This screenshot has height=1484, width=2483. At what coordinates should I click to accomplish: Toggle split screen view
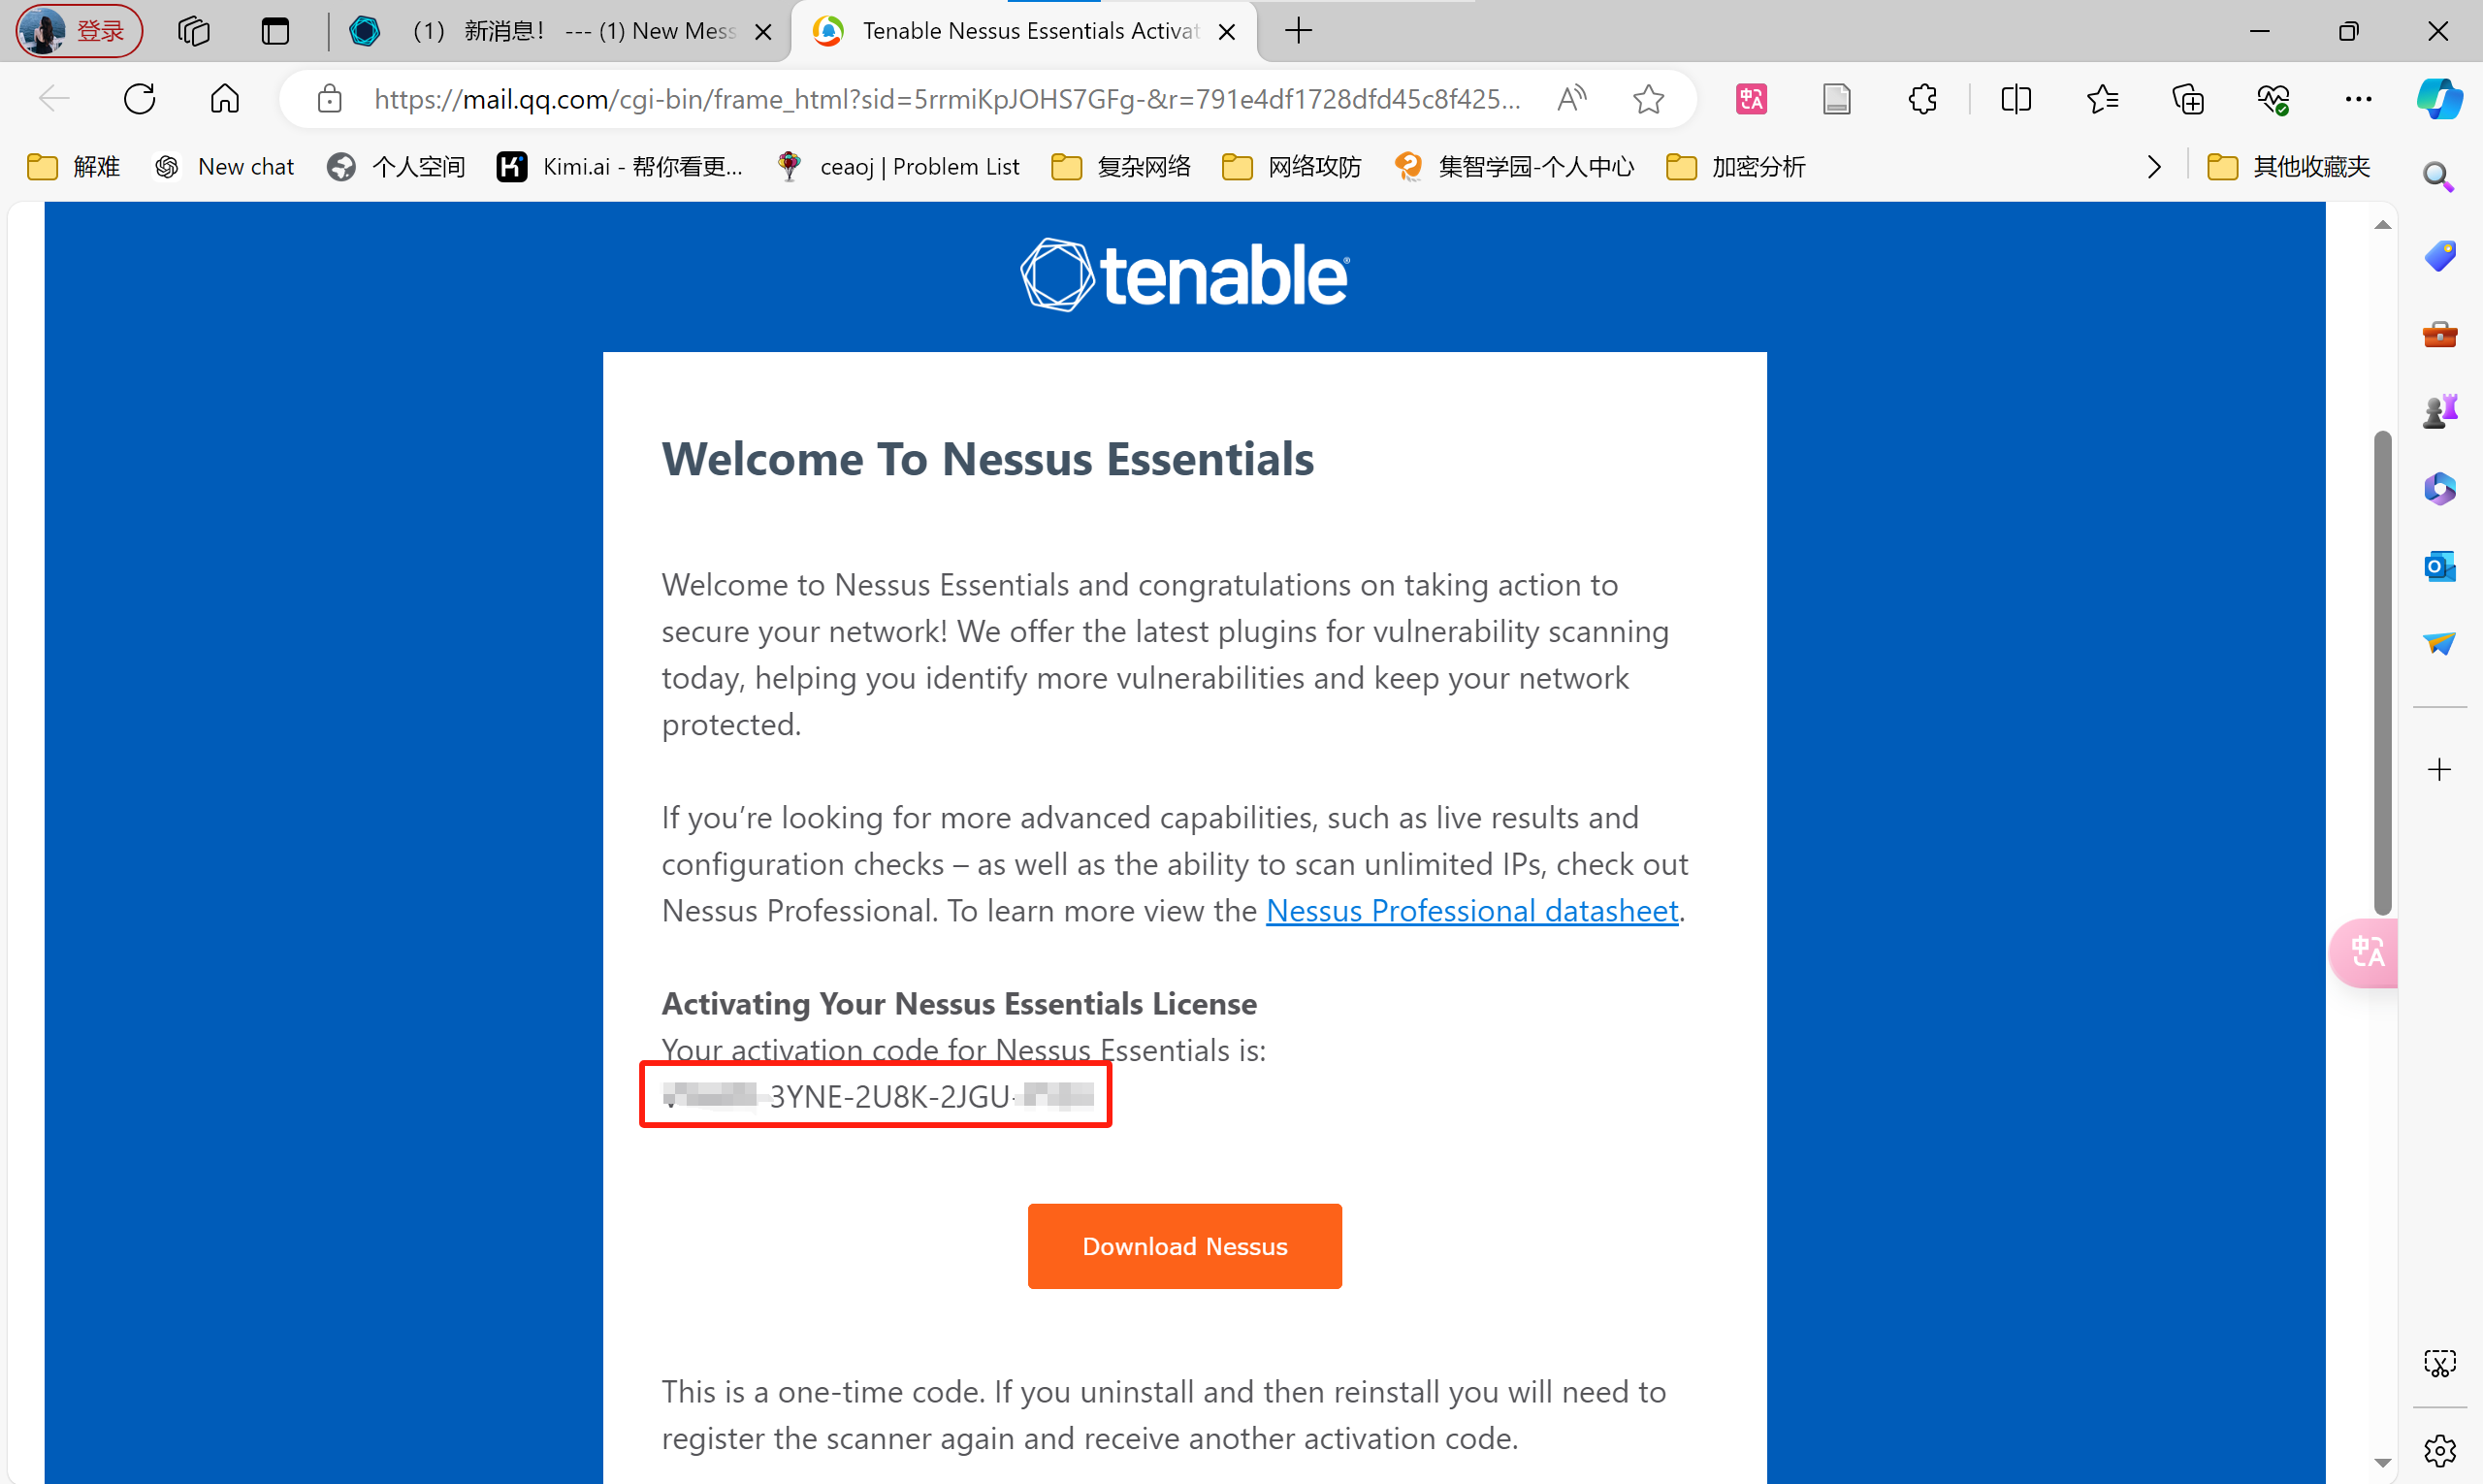2016,99
